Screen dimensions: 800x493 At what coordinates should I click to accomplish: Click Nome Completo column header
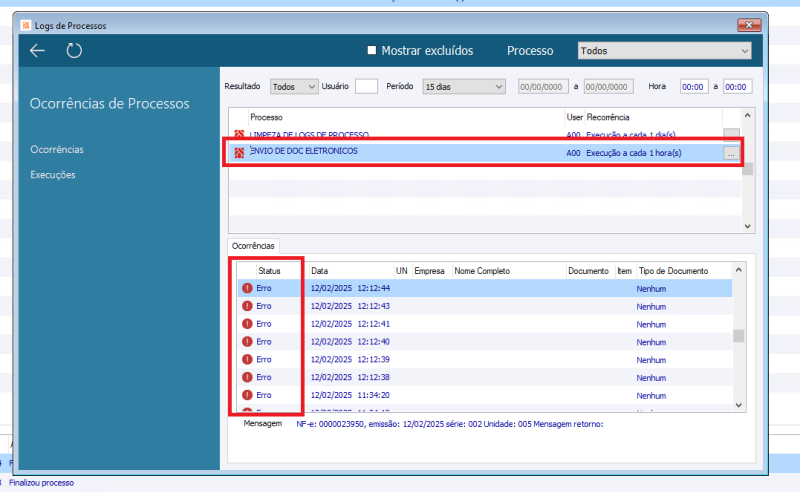[x=482, y=271]
